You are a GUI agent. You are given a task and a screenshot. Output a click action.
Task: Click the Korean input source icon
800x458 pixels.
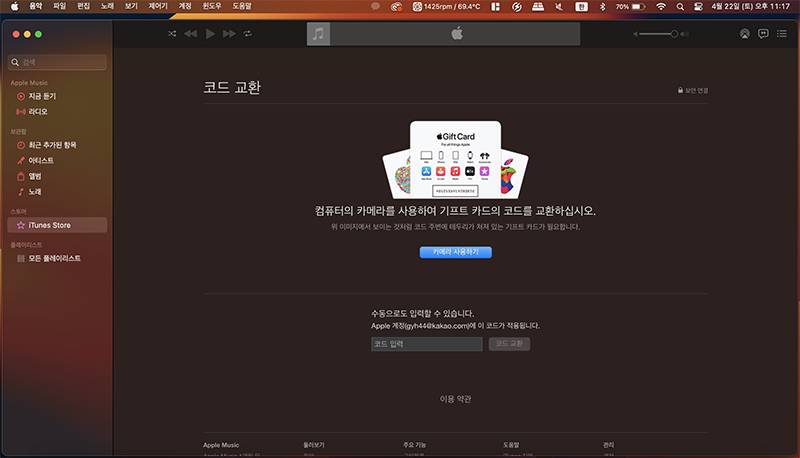pos(581,6)
